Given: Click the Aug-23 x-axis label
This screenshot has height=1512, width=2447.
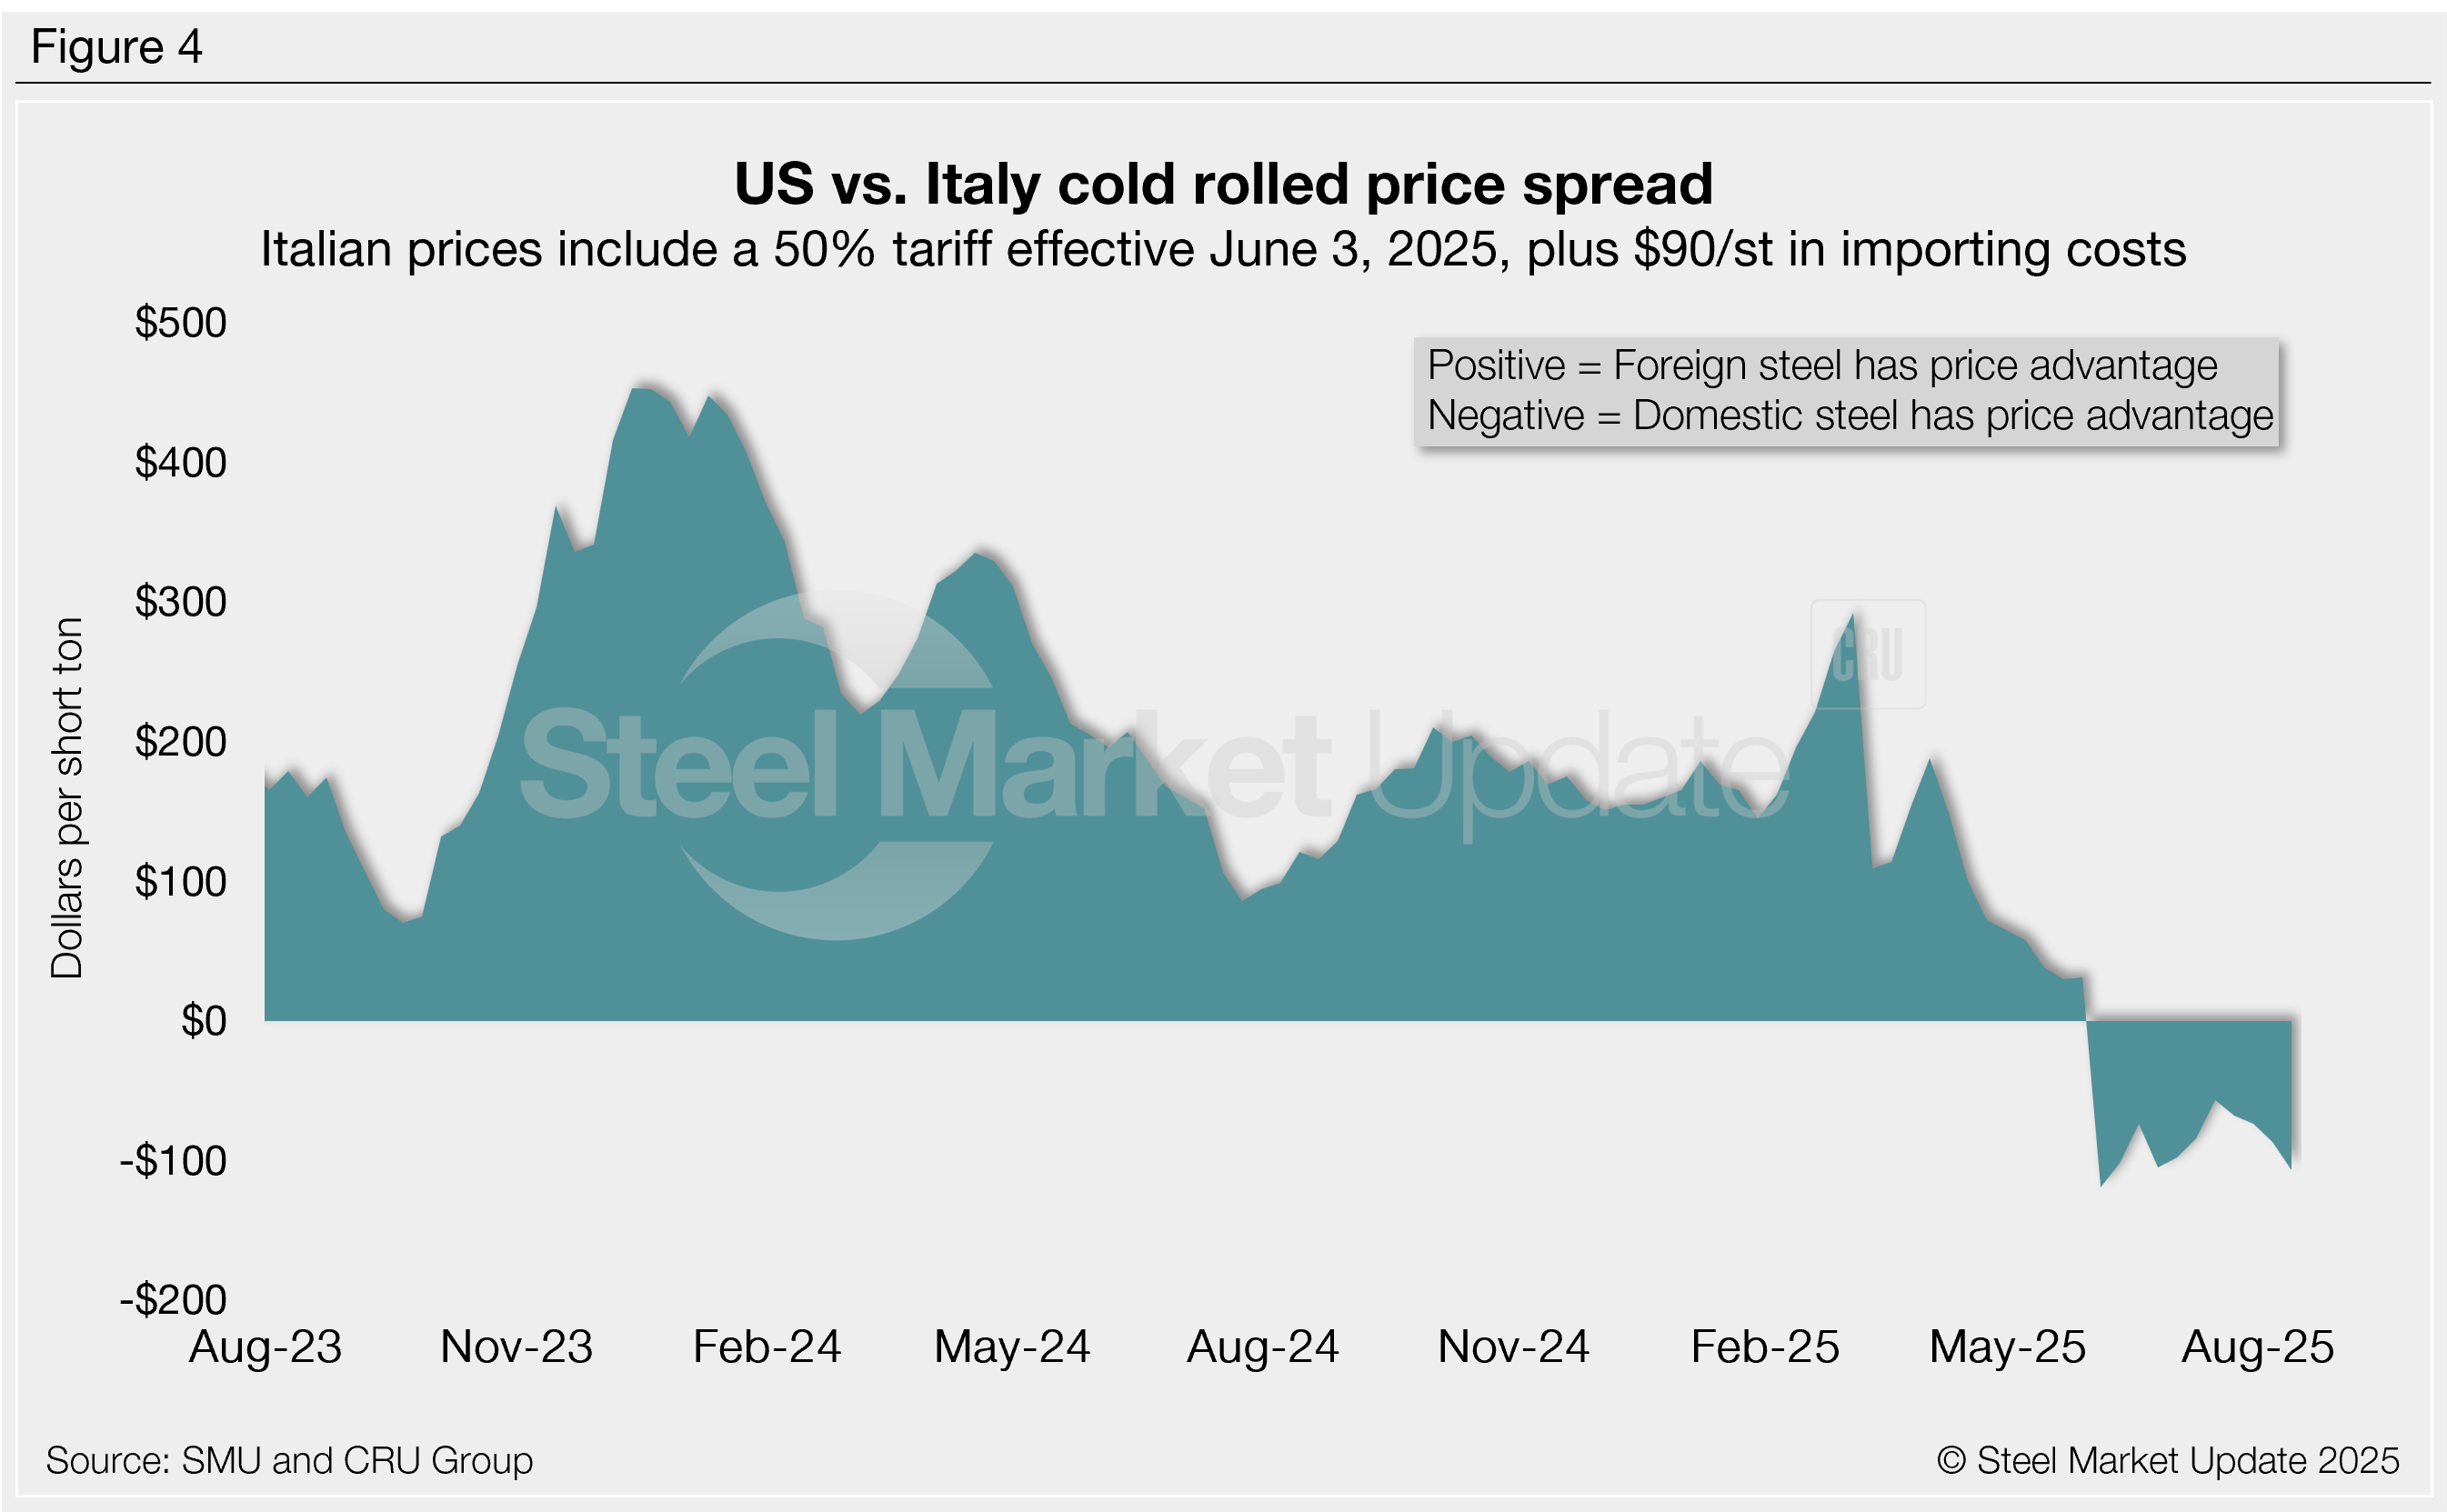Looking at the screenshot, I should [x=265, y=1347].
